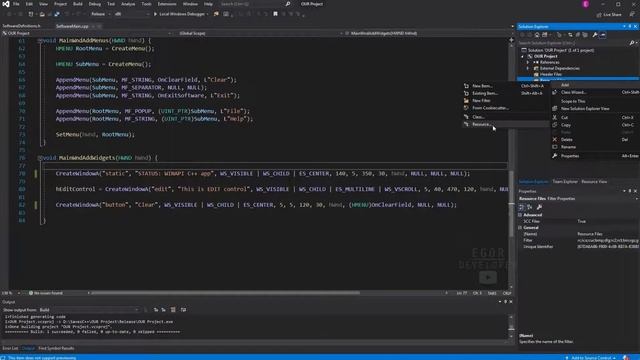Collapse the OUR Project tree node

tap(523, 56)
